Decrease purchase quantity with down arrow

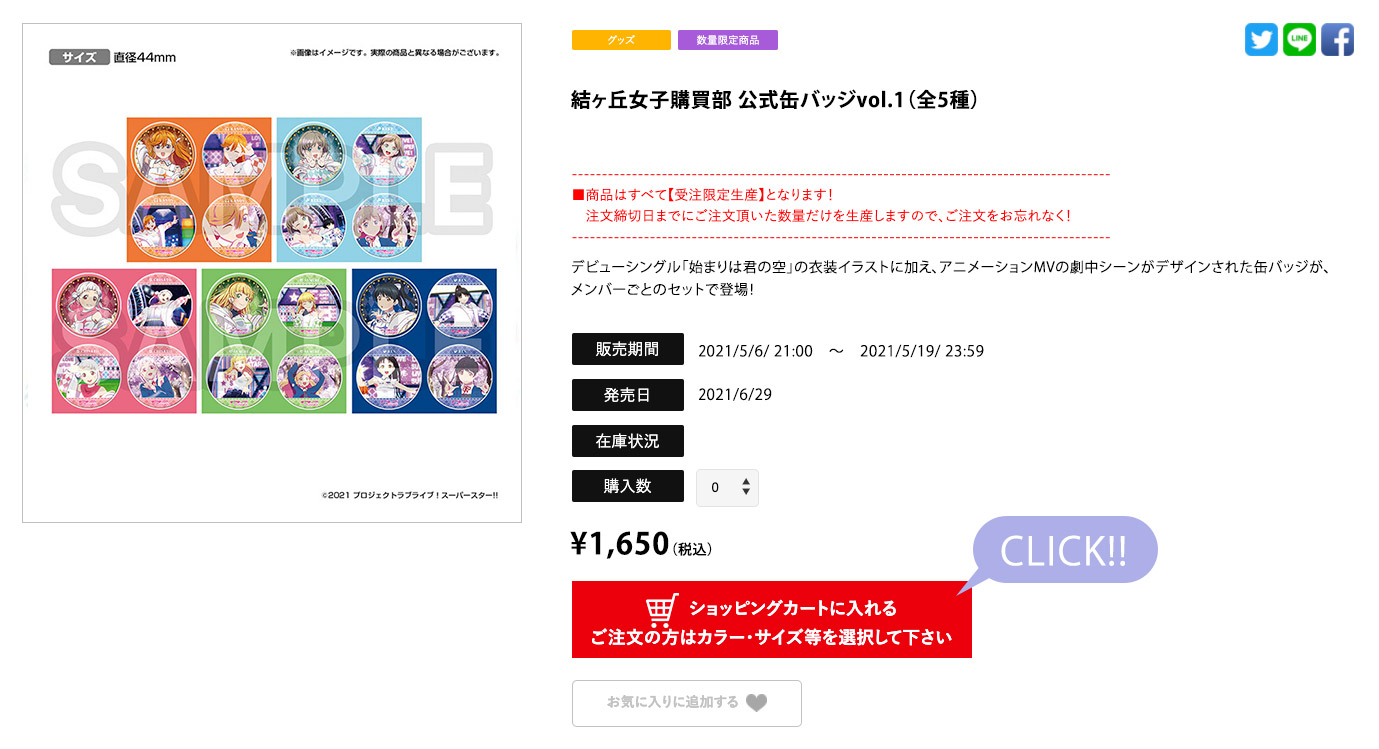746,493
